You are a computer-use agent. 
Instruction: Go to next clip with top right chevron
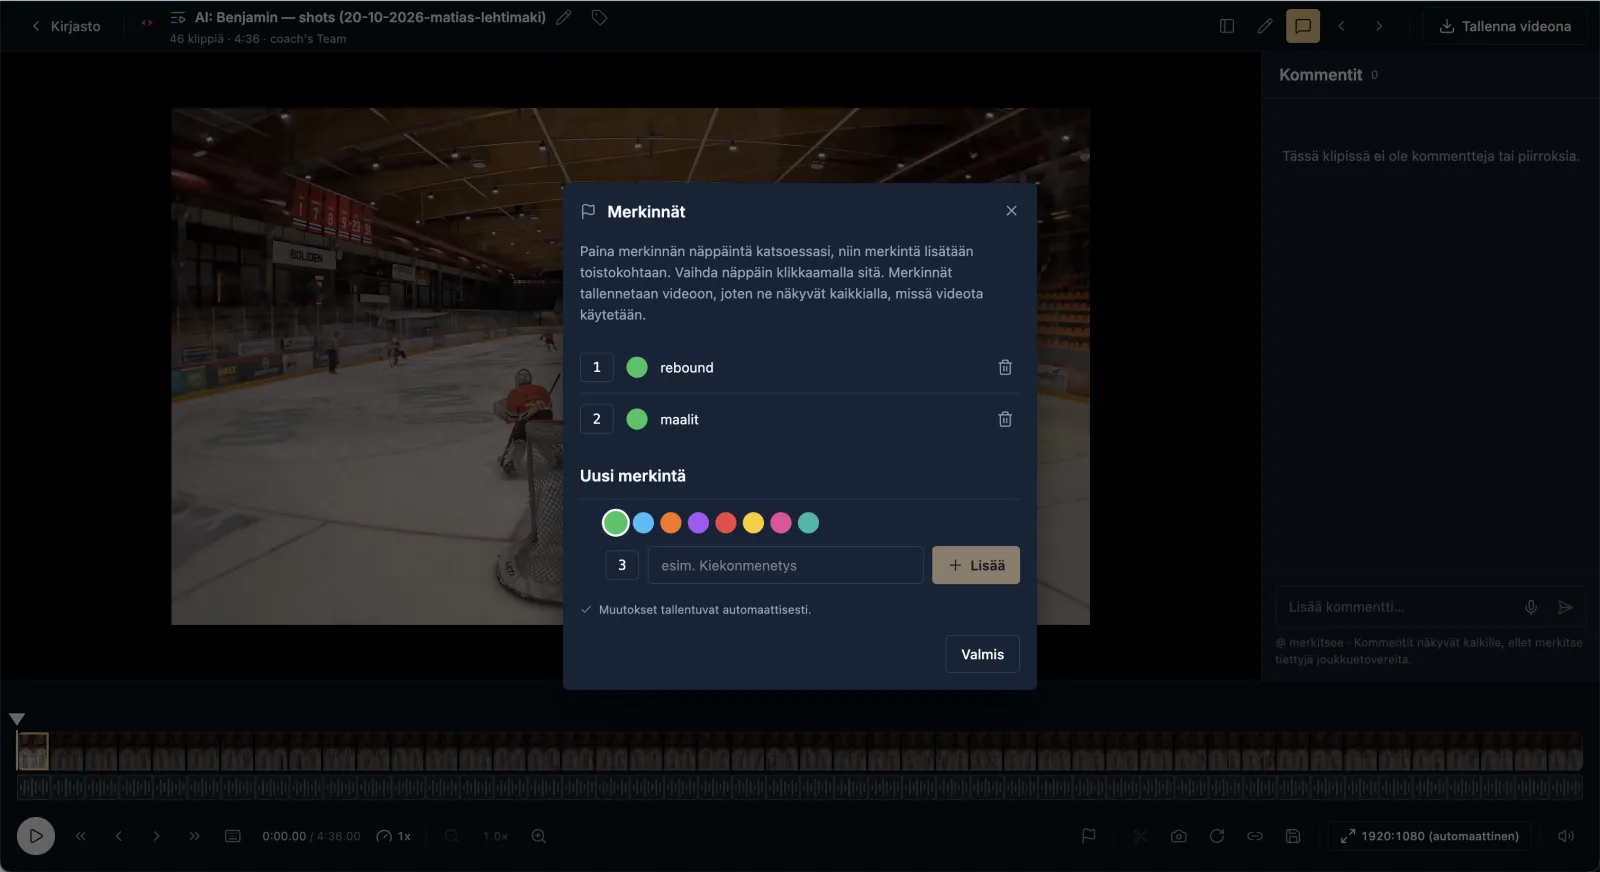click(1379, 26)
